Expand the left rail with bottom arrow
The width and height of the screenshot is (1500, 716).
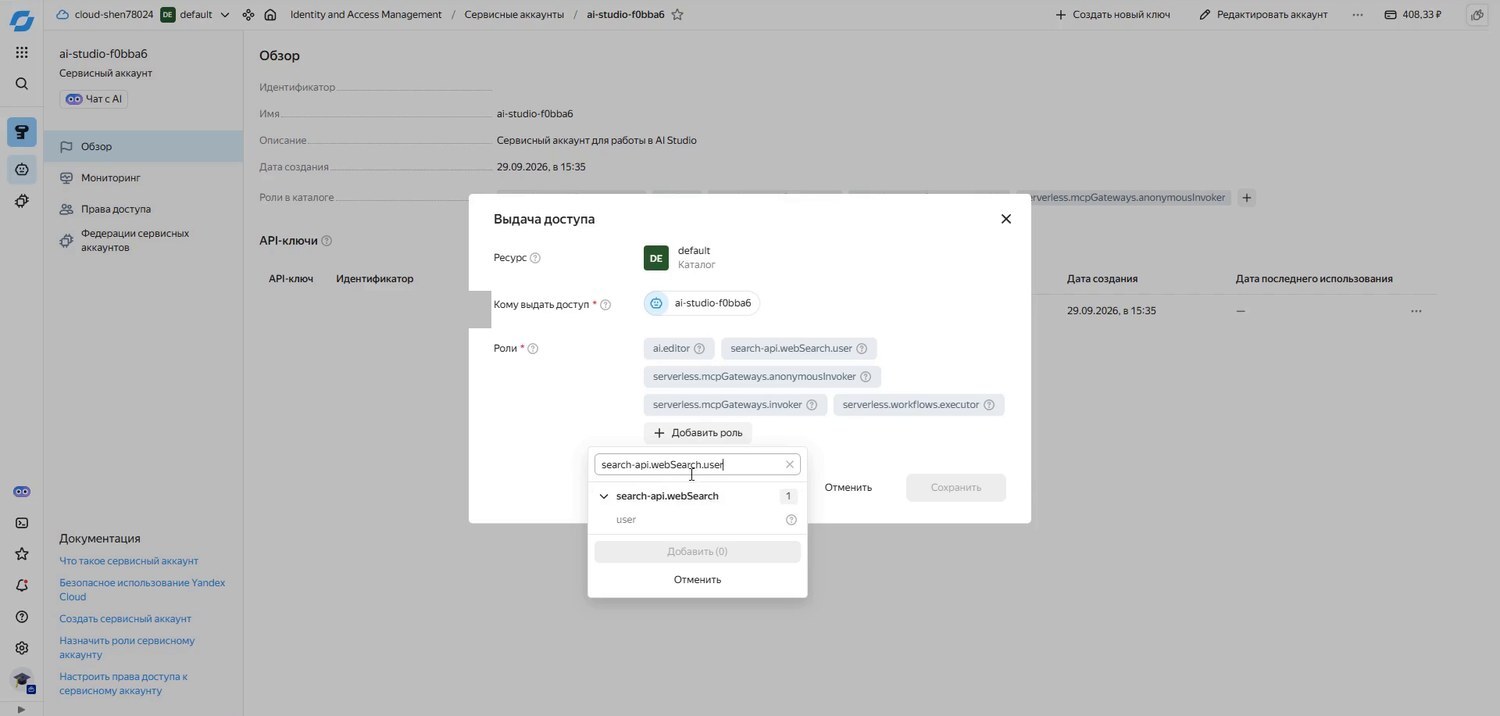(22, 709)
